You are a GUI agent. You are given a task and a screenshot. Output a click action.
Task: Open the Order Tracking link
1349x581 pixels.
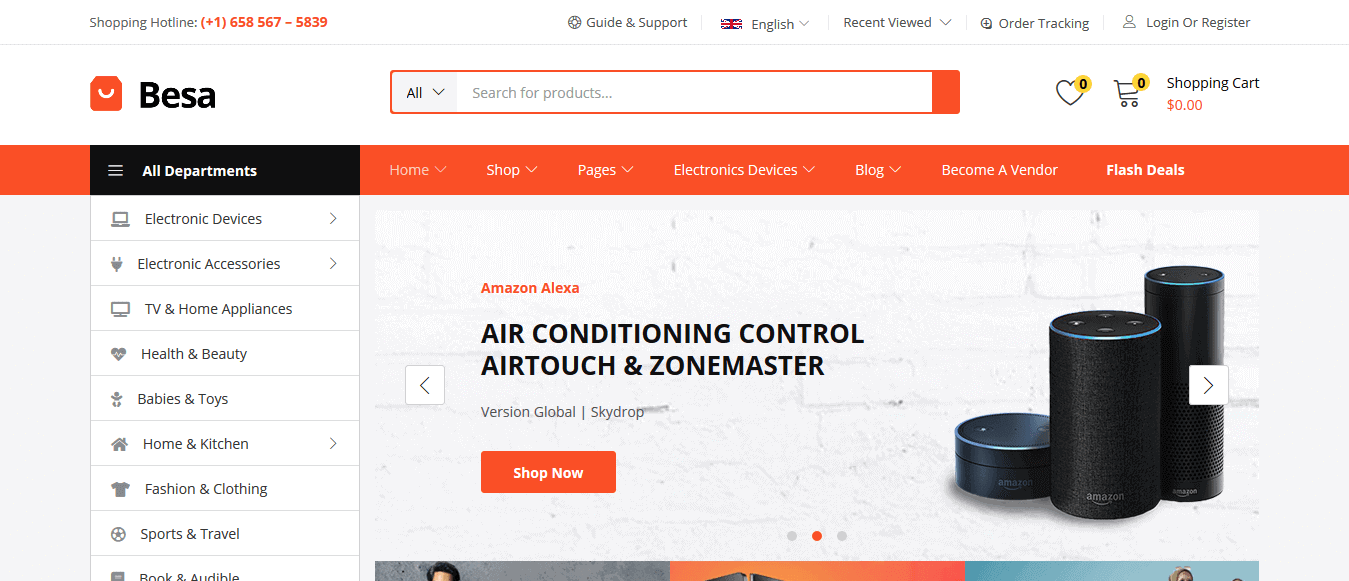pyautogui.click(x=1034, y=23)
